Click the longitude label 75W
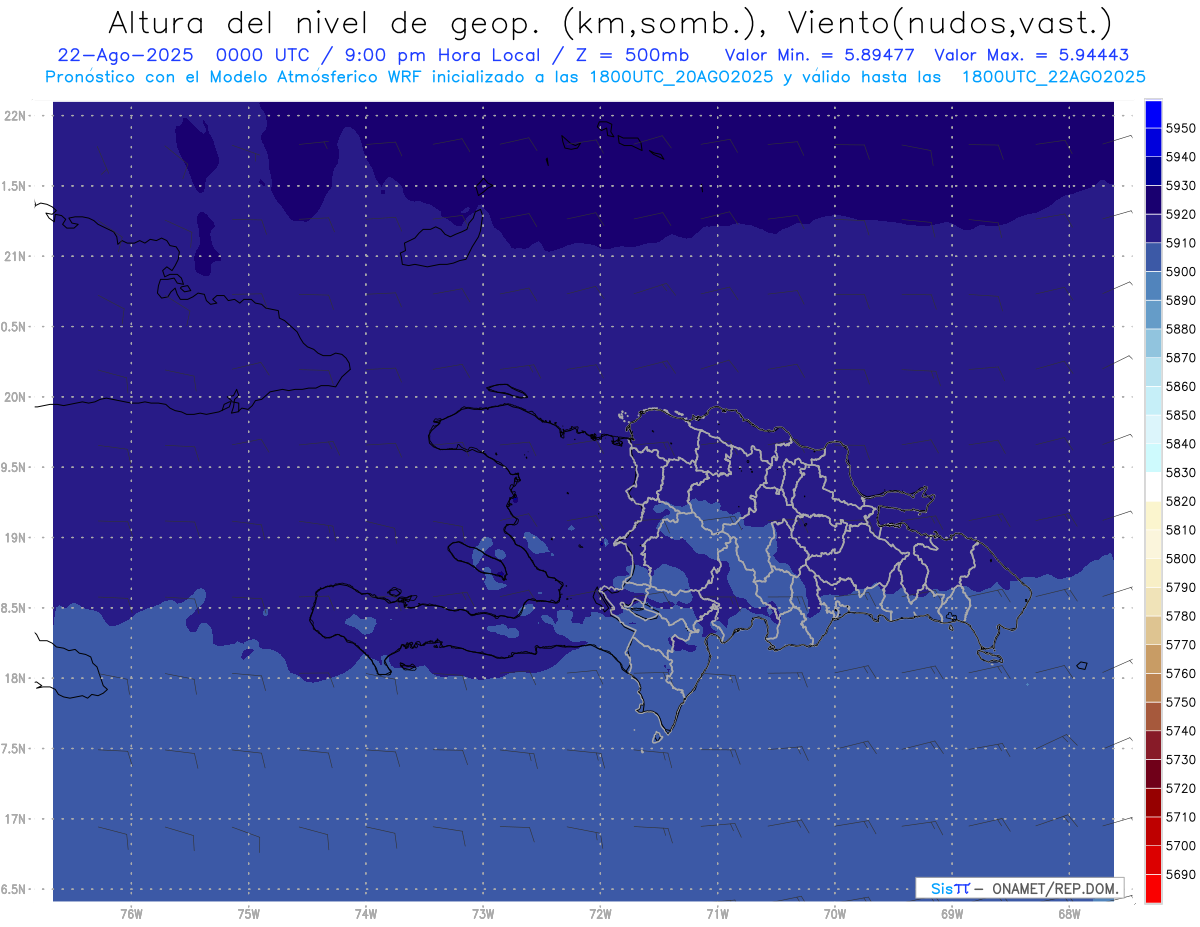The width and height of the screenshot is (1200, 927). (x=248, y=914)
